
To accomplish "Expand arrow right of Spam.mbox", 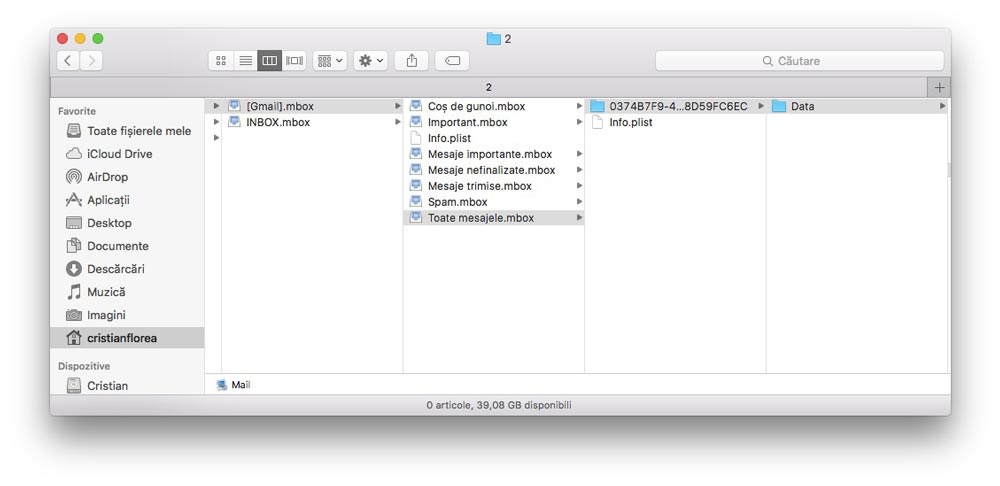I will click(579, 202).
